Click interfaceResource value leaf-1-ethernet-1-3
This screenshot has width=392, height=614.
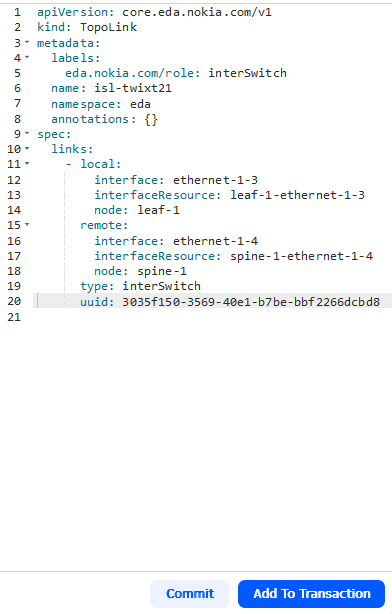coord(297,195)
